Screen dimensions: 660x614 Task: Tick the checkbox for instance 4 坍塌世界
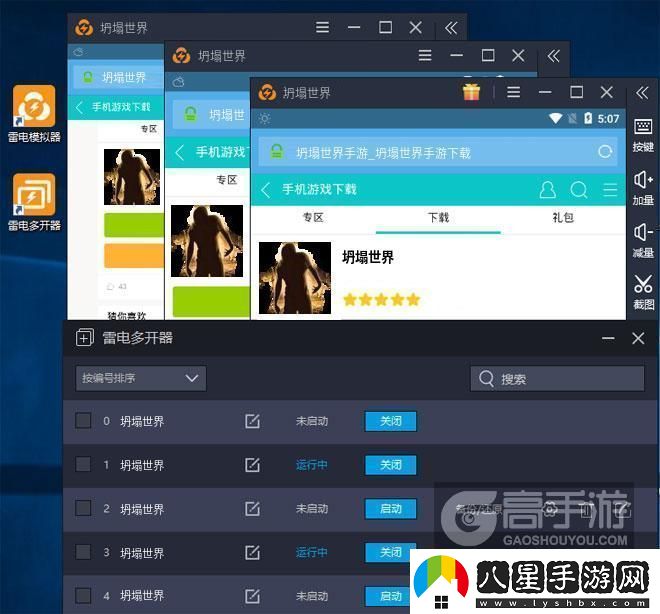[x=83, y=595]
